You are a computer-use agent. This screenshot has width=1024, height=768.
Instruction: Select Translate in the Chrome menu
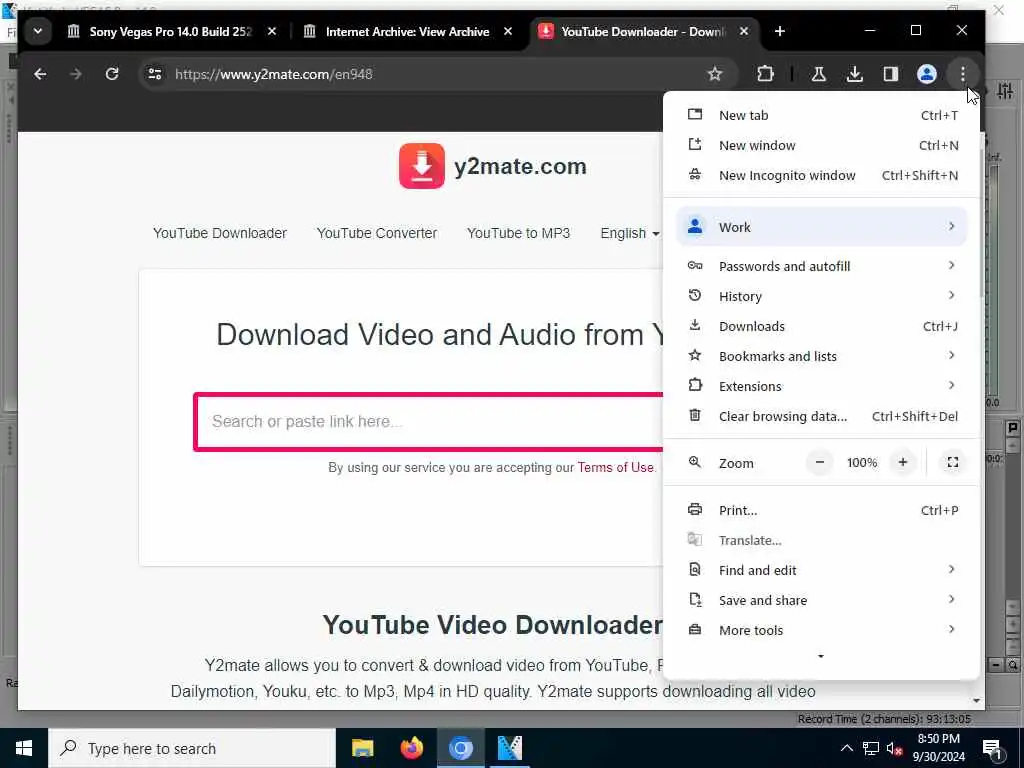click(822, 540)
